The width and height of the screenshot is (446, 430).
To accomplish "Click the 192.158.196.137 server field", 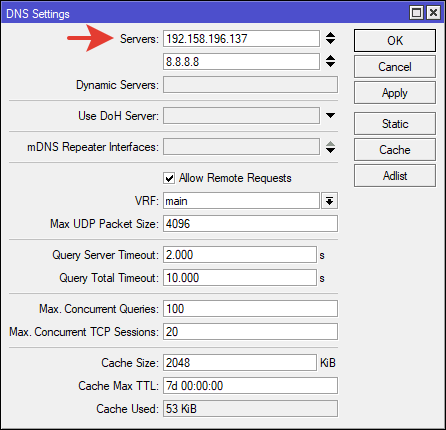I will point(241,39).
